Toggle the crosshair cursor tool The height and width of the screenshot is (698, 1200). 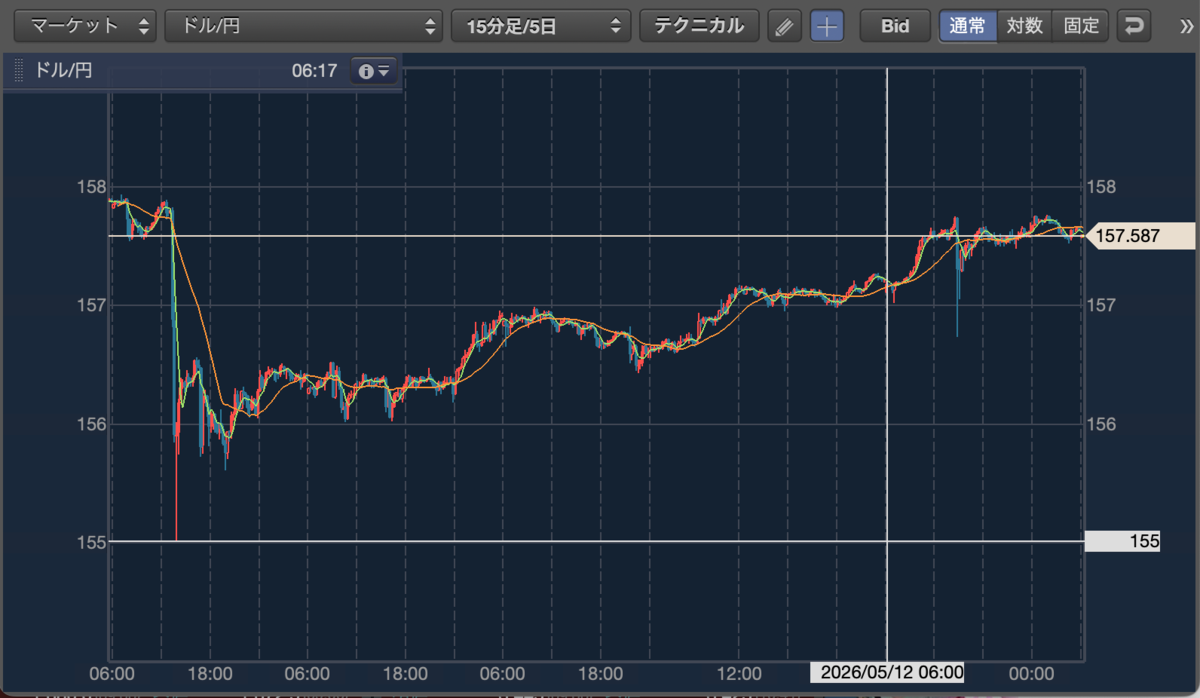point(826,27)
